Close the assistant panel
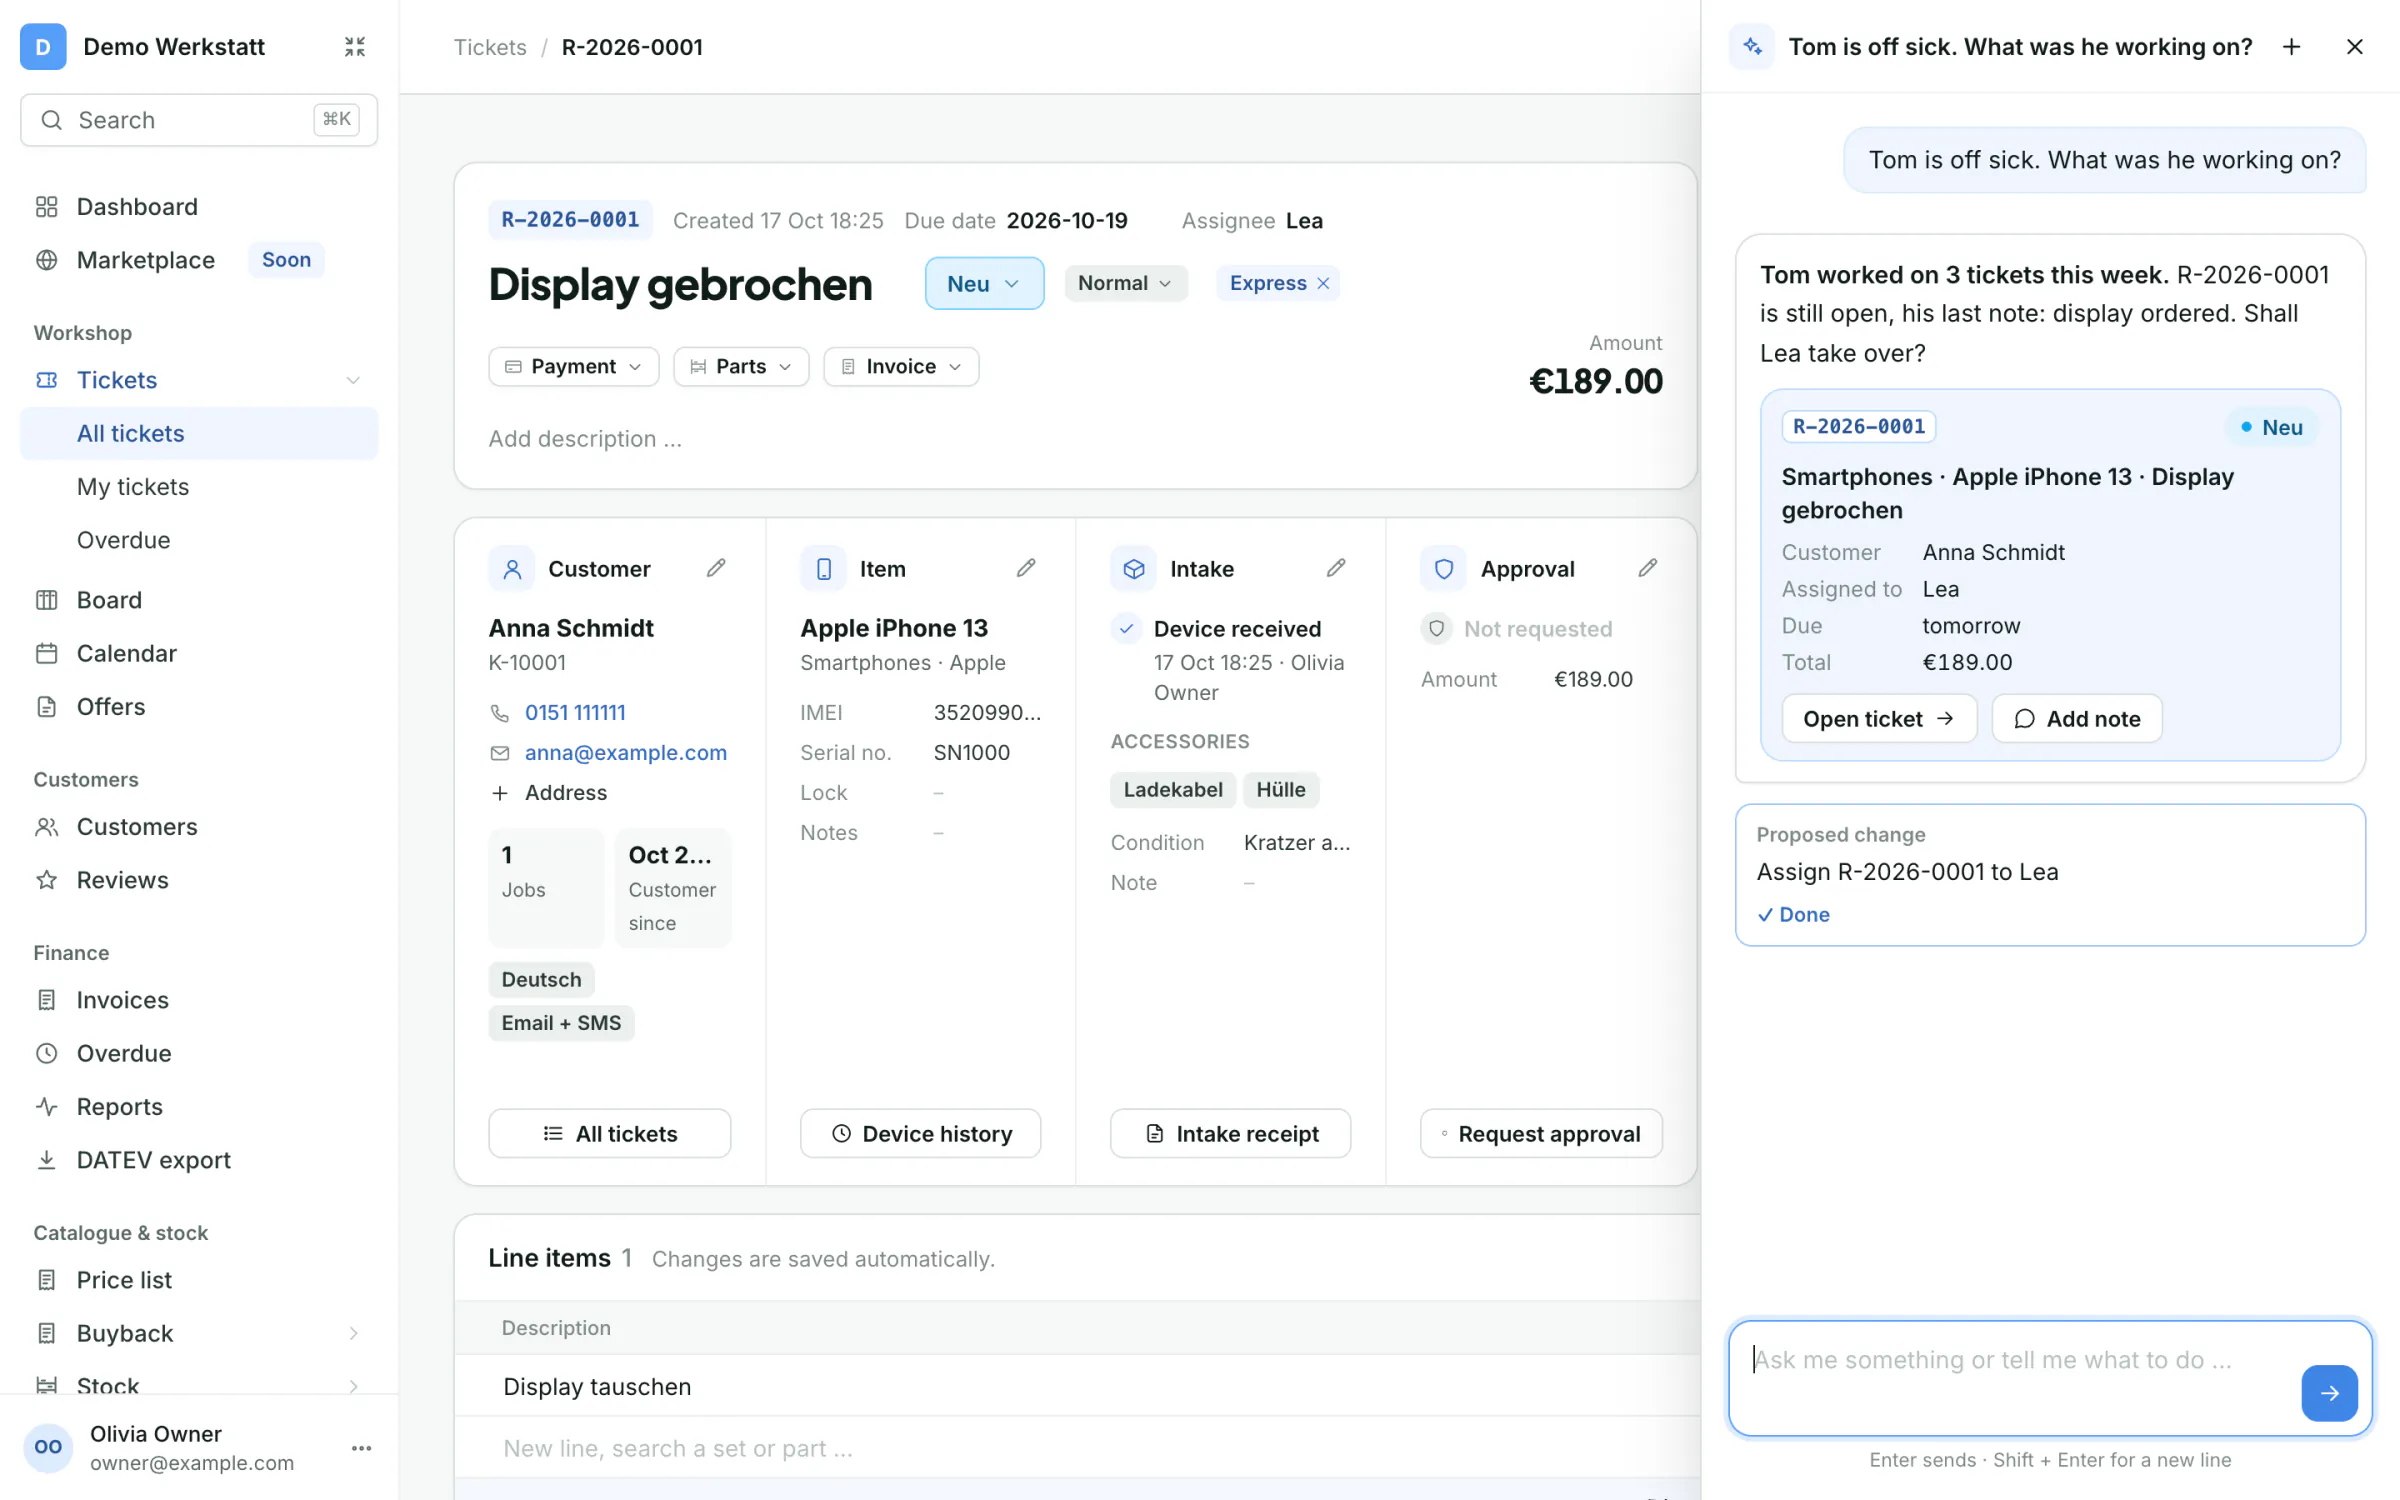This screenshot has width=2400, height=1500. 2355,47
